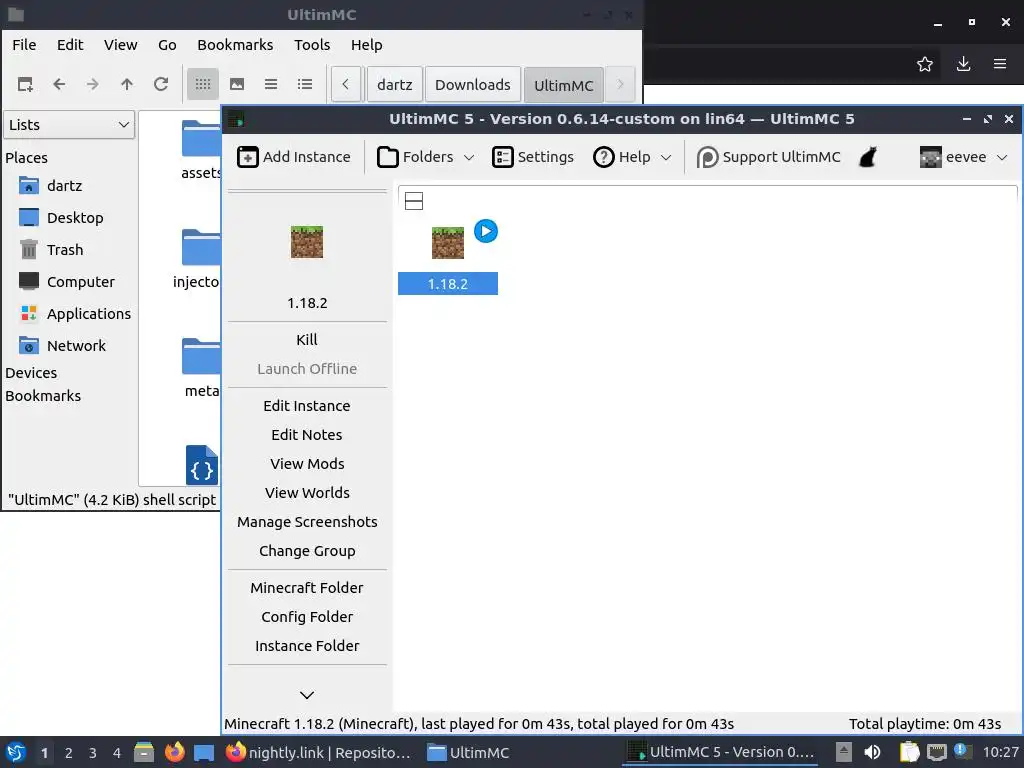The width and height of the screenshot is (1024, 768).
Task: Expand more sidebar actions chevron
Action: pos(307,695)
